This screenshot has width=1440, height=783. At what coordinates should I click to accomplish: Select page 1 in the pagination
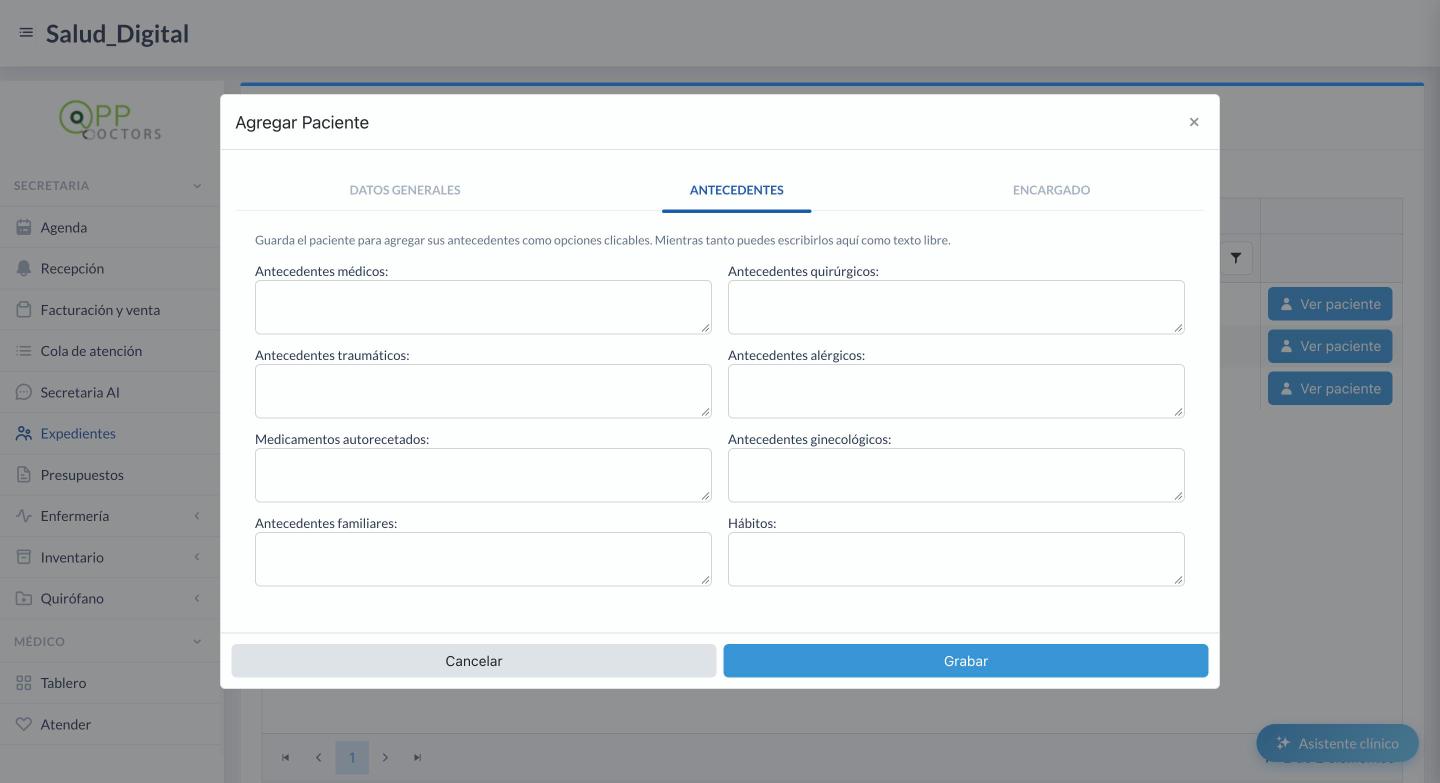352,757
